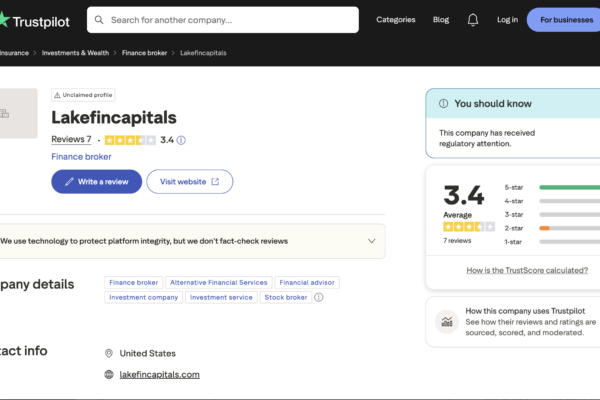Click the info icon after Stock broker
This screenshot has width=600, height=400.
(x=319, y=297)
